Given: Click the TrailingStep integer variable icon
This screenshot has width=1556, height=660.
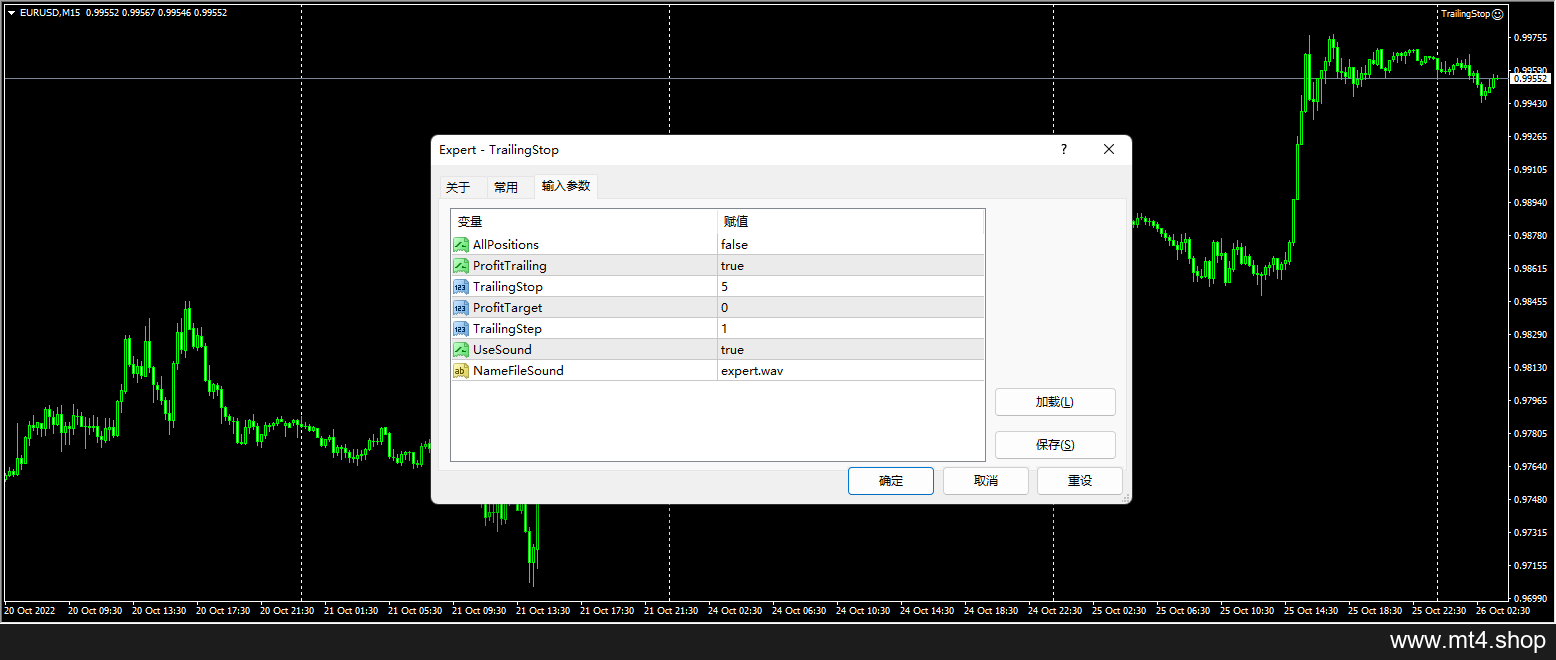Looking at the screenshot, I should (x=461, y=328).
